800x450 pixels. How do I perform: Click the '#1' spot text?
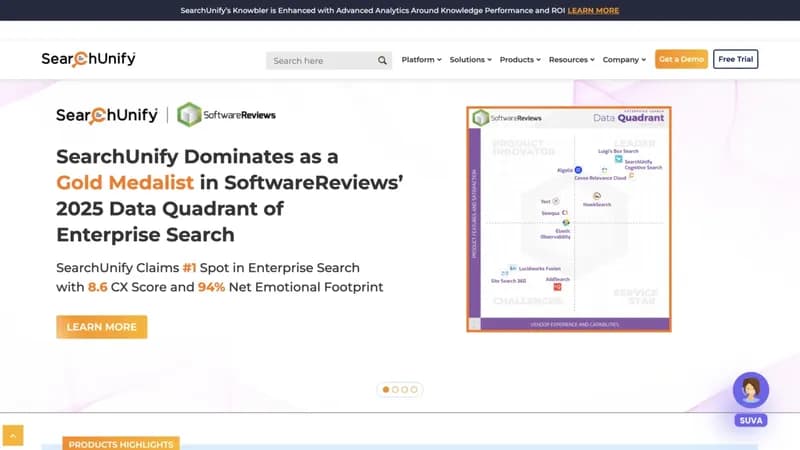[189, 268]
